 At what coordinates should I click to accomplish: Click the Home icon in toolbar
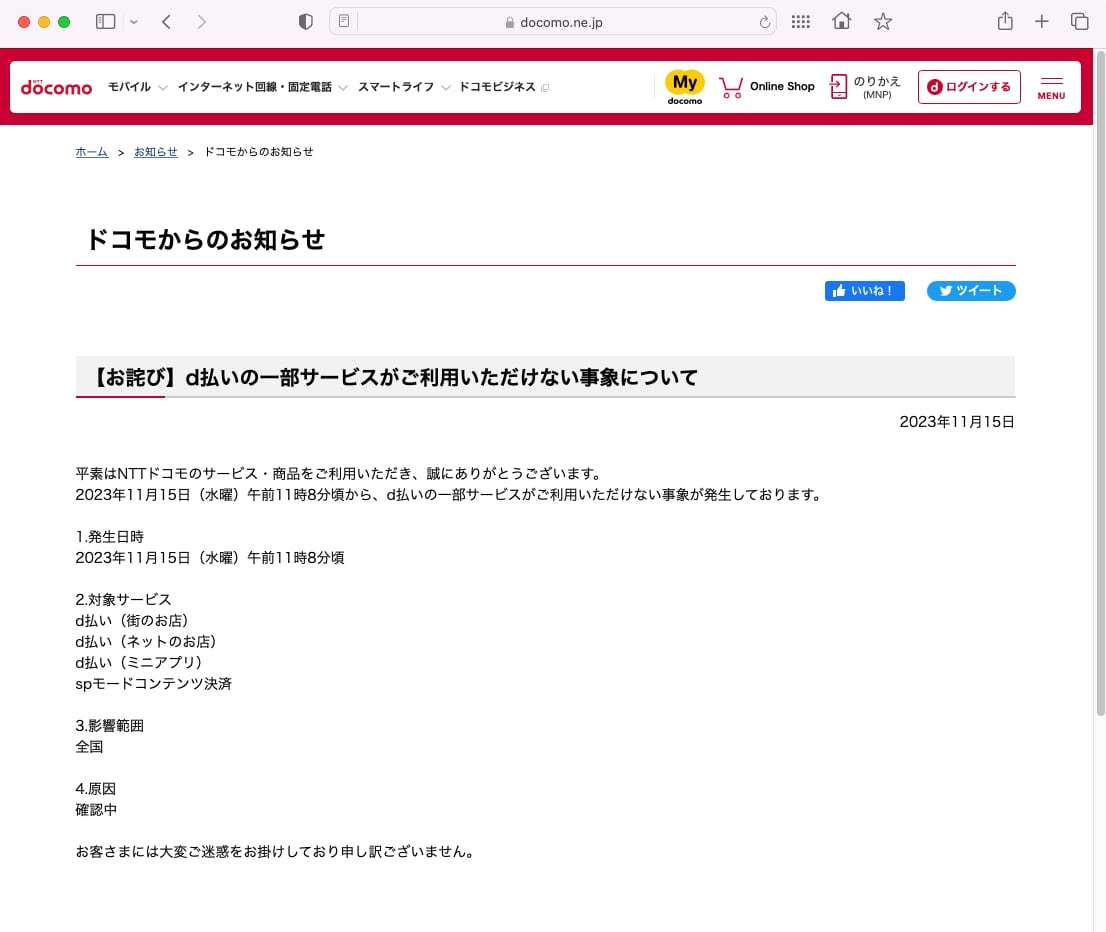coord(841,21)
